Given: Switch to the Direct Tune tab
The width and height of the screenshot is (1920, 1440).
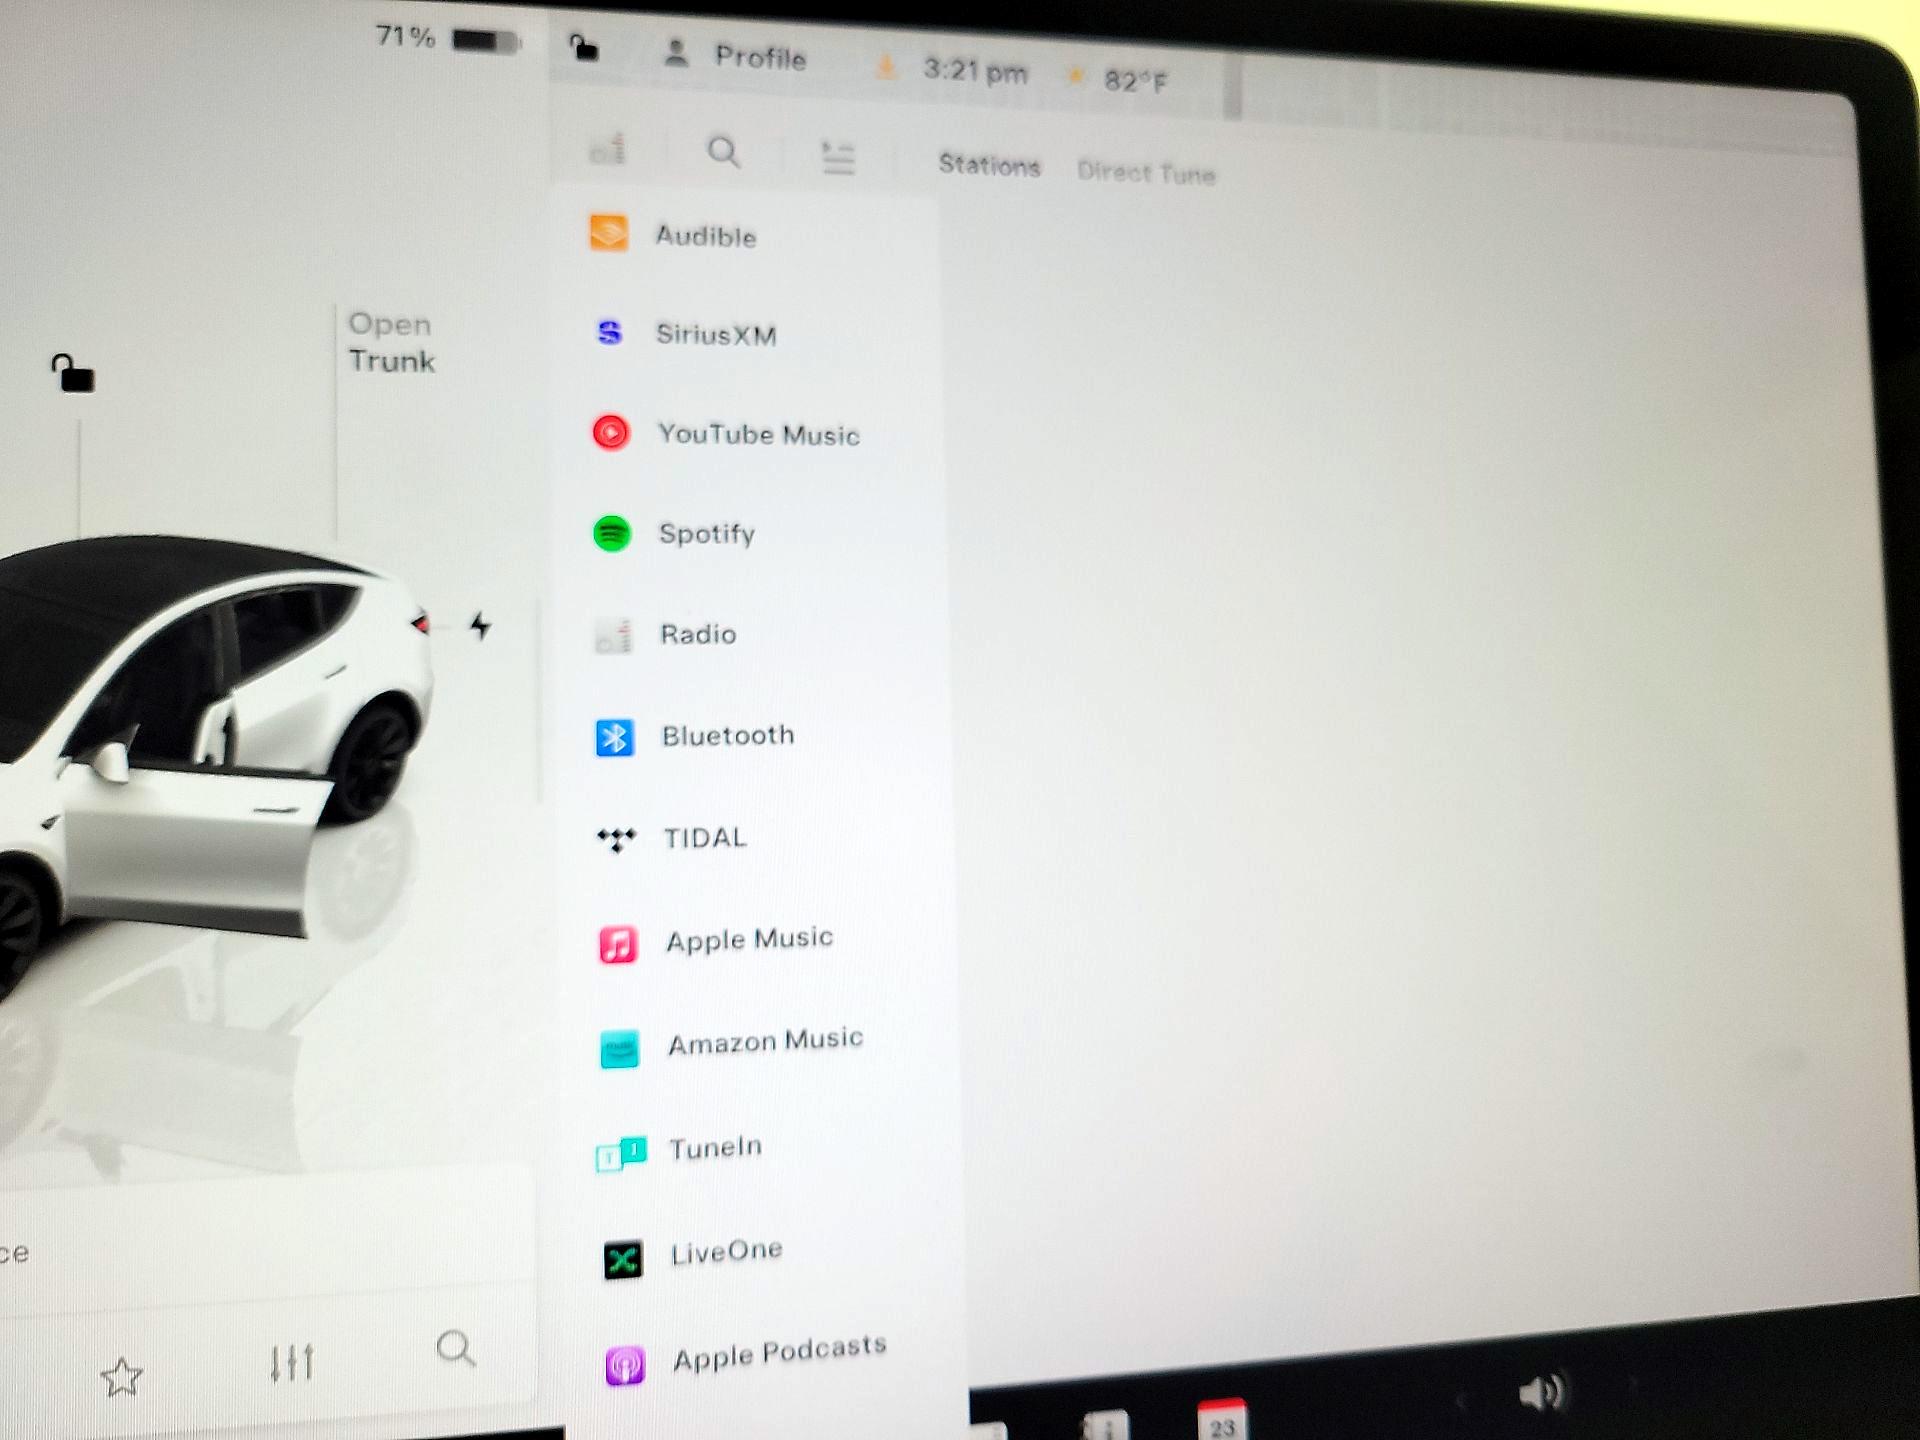Looking at the screenshot, I should (x=1146, y=173).
